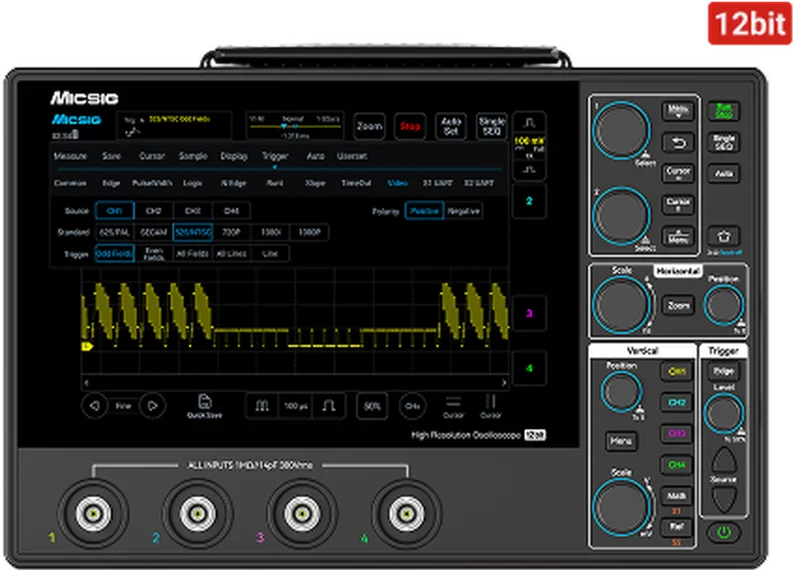Select the PulseWidth trigger type
This screenshot has width=800, height=570.
pyautogui.click(x=152, y=183)
